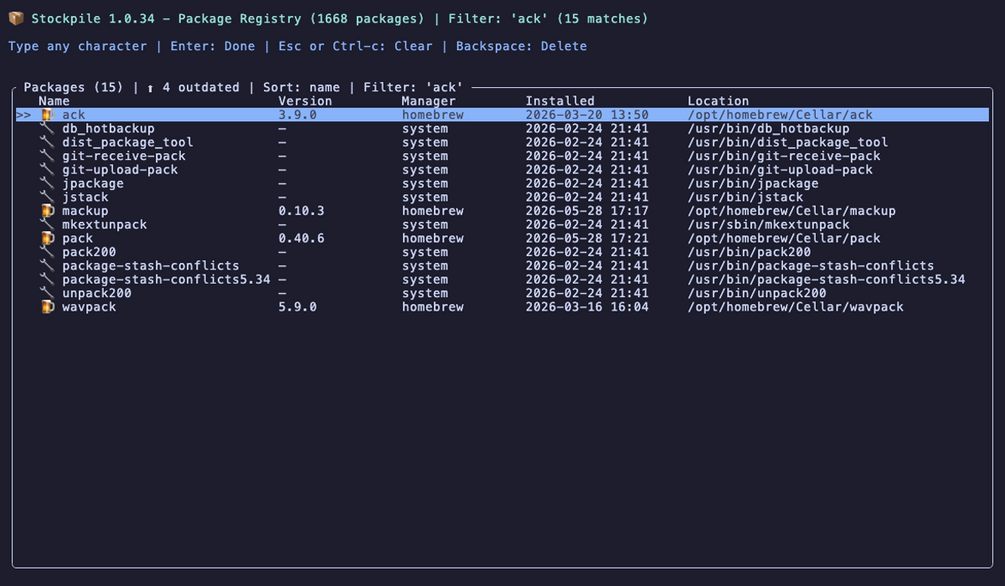Click system manager cell in unpack200 row
The height and width of the screenshot is (586, 1005).
(x=425, y=293)
